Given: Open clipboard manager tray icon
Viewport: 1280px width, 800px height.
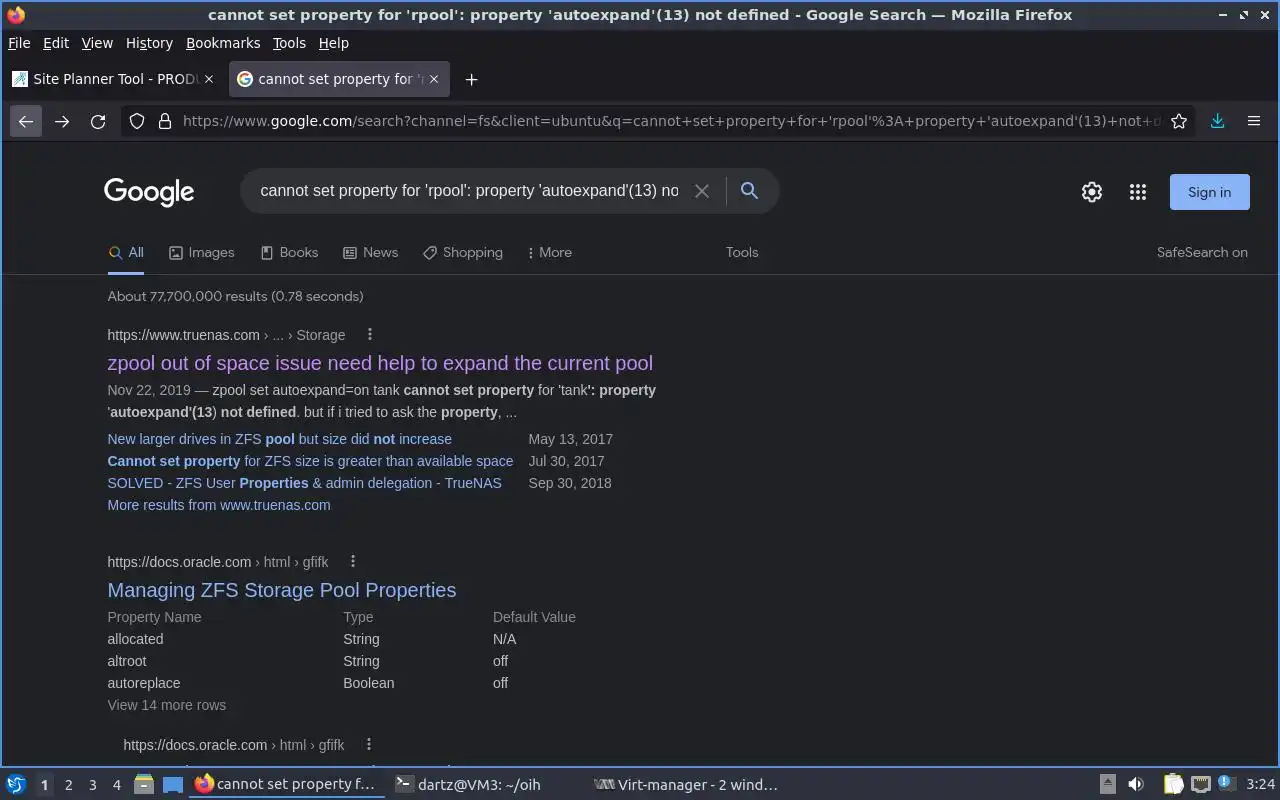Looking at the screenshot, I should click(x=1173, y=784).
